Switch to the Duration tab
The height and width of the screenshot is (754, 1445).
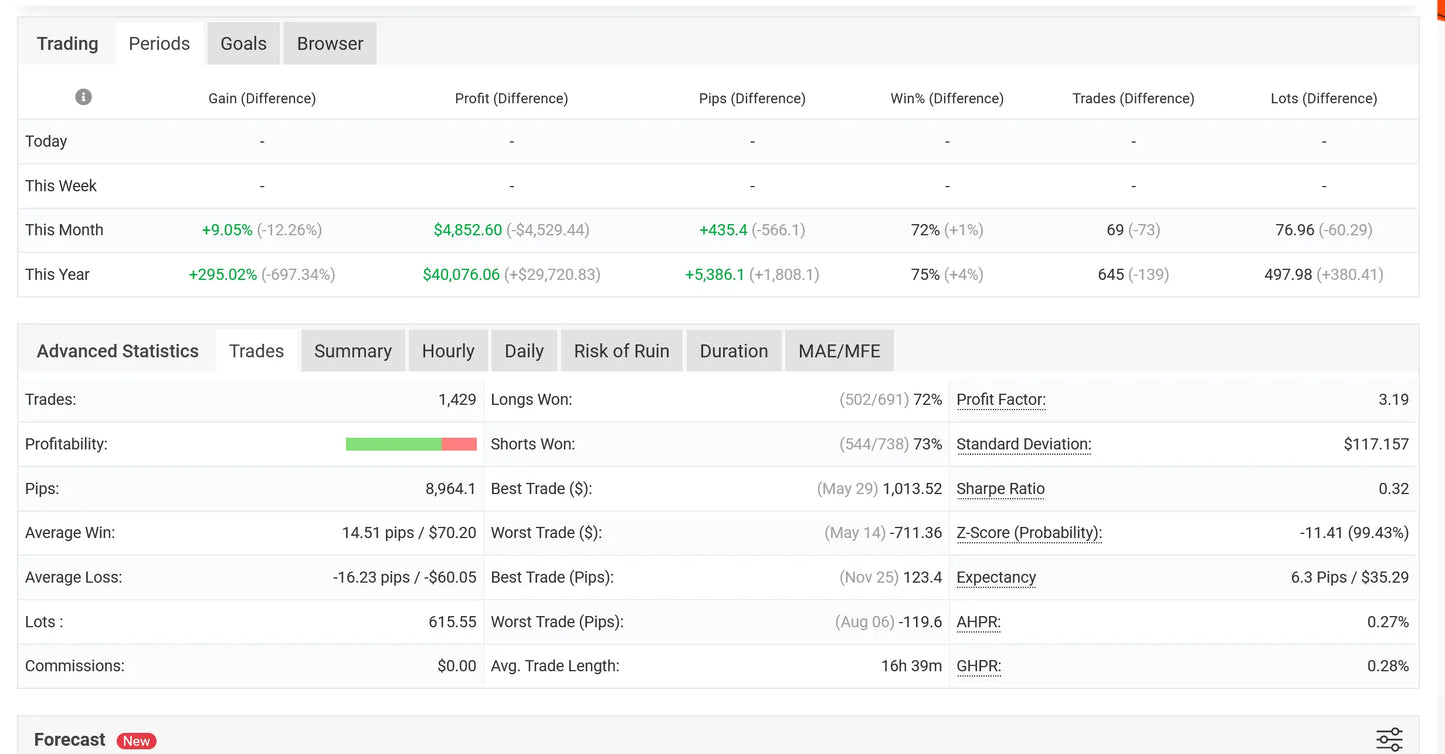point(734,351)
